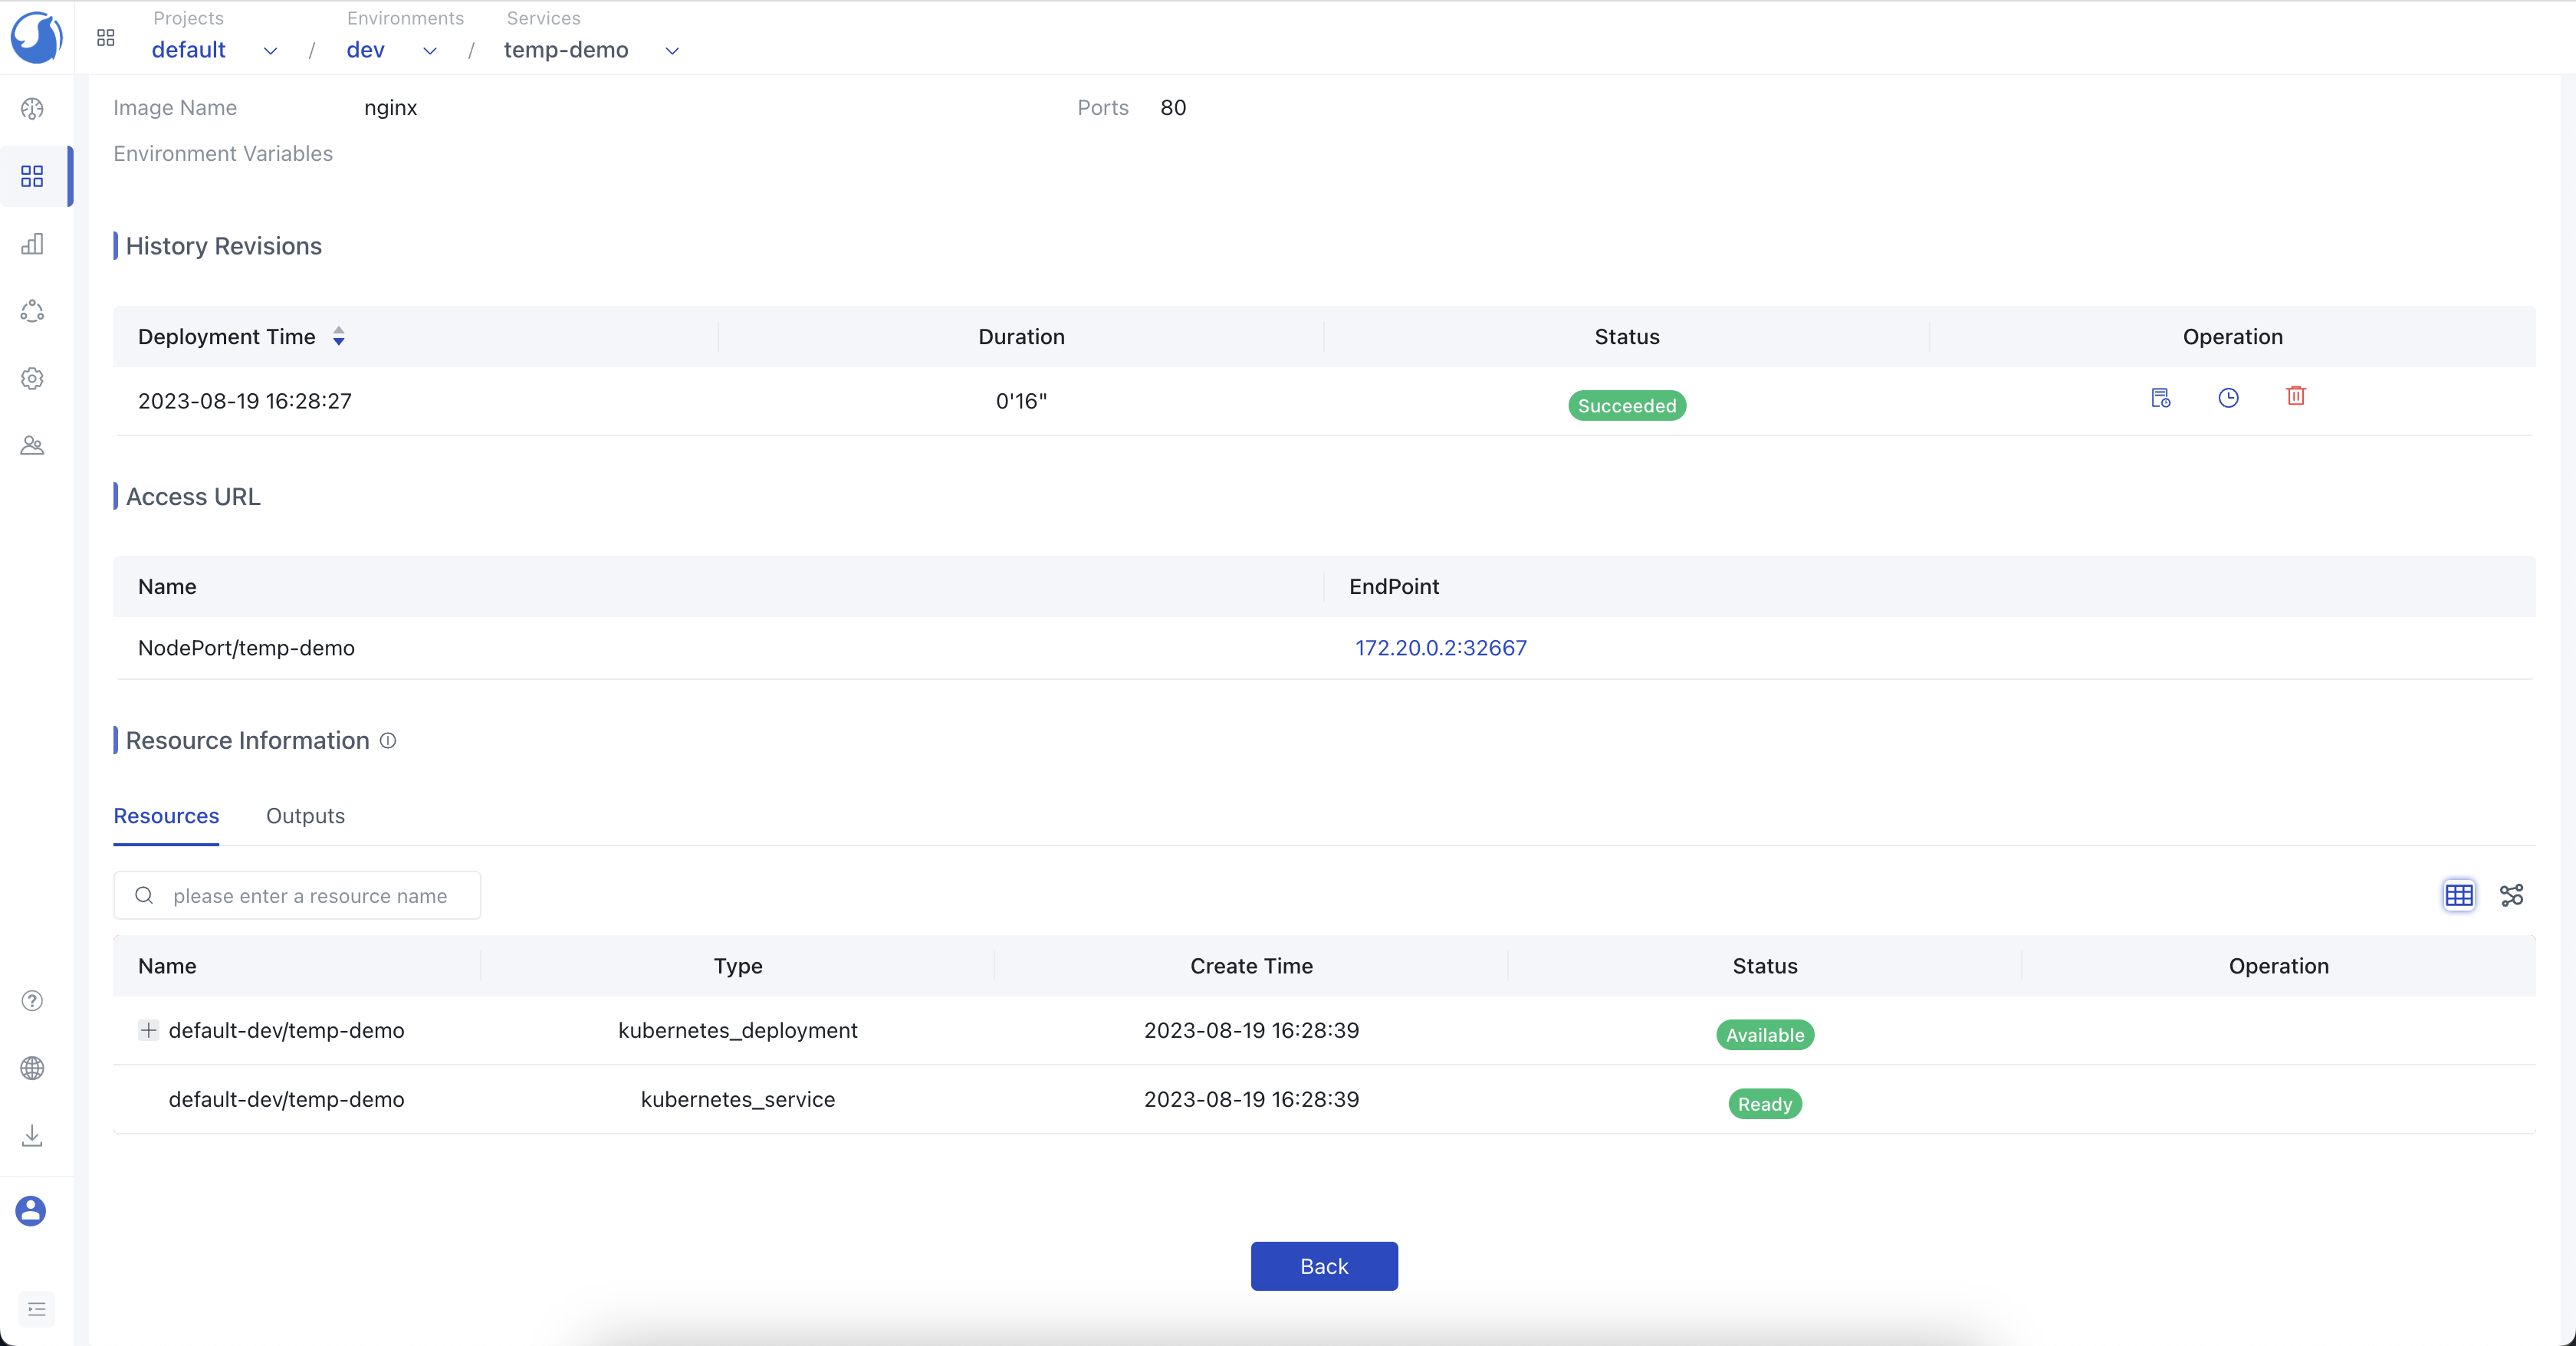
Task: Click the Environment Variables label
Action: [223, 153]
